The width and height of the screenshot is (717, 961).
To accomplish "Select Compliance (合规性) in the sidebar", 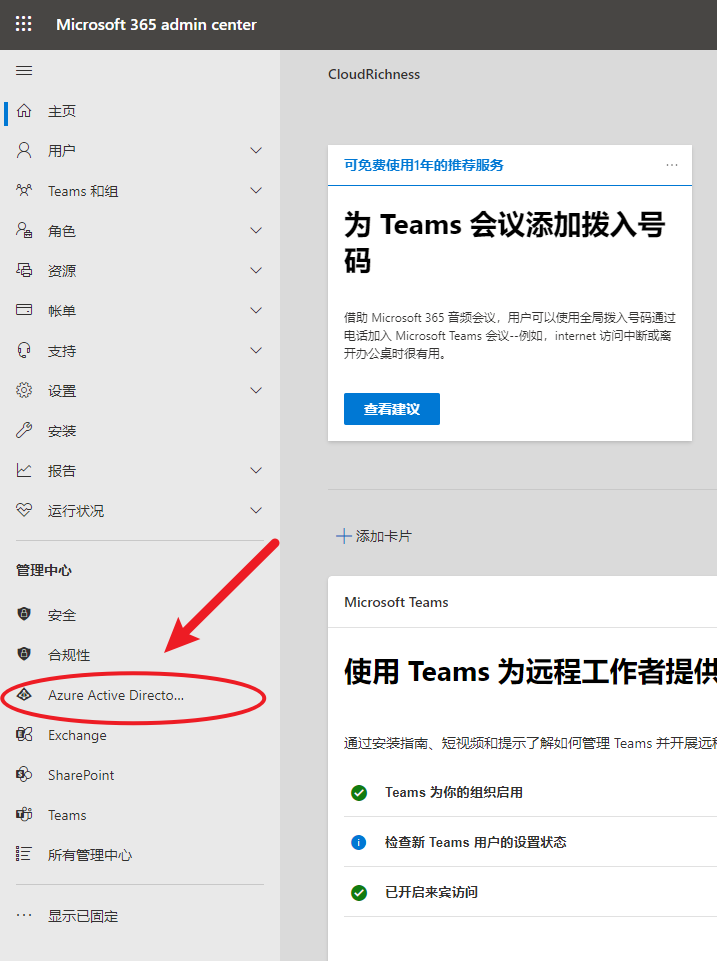I will [x=68, y=655].
